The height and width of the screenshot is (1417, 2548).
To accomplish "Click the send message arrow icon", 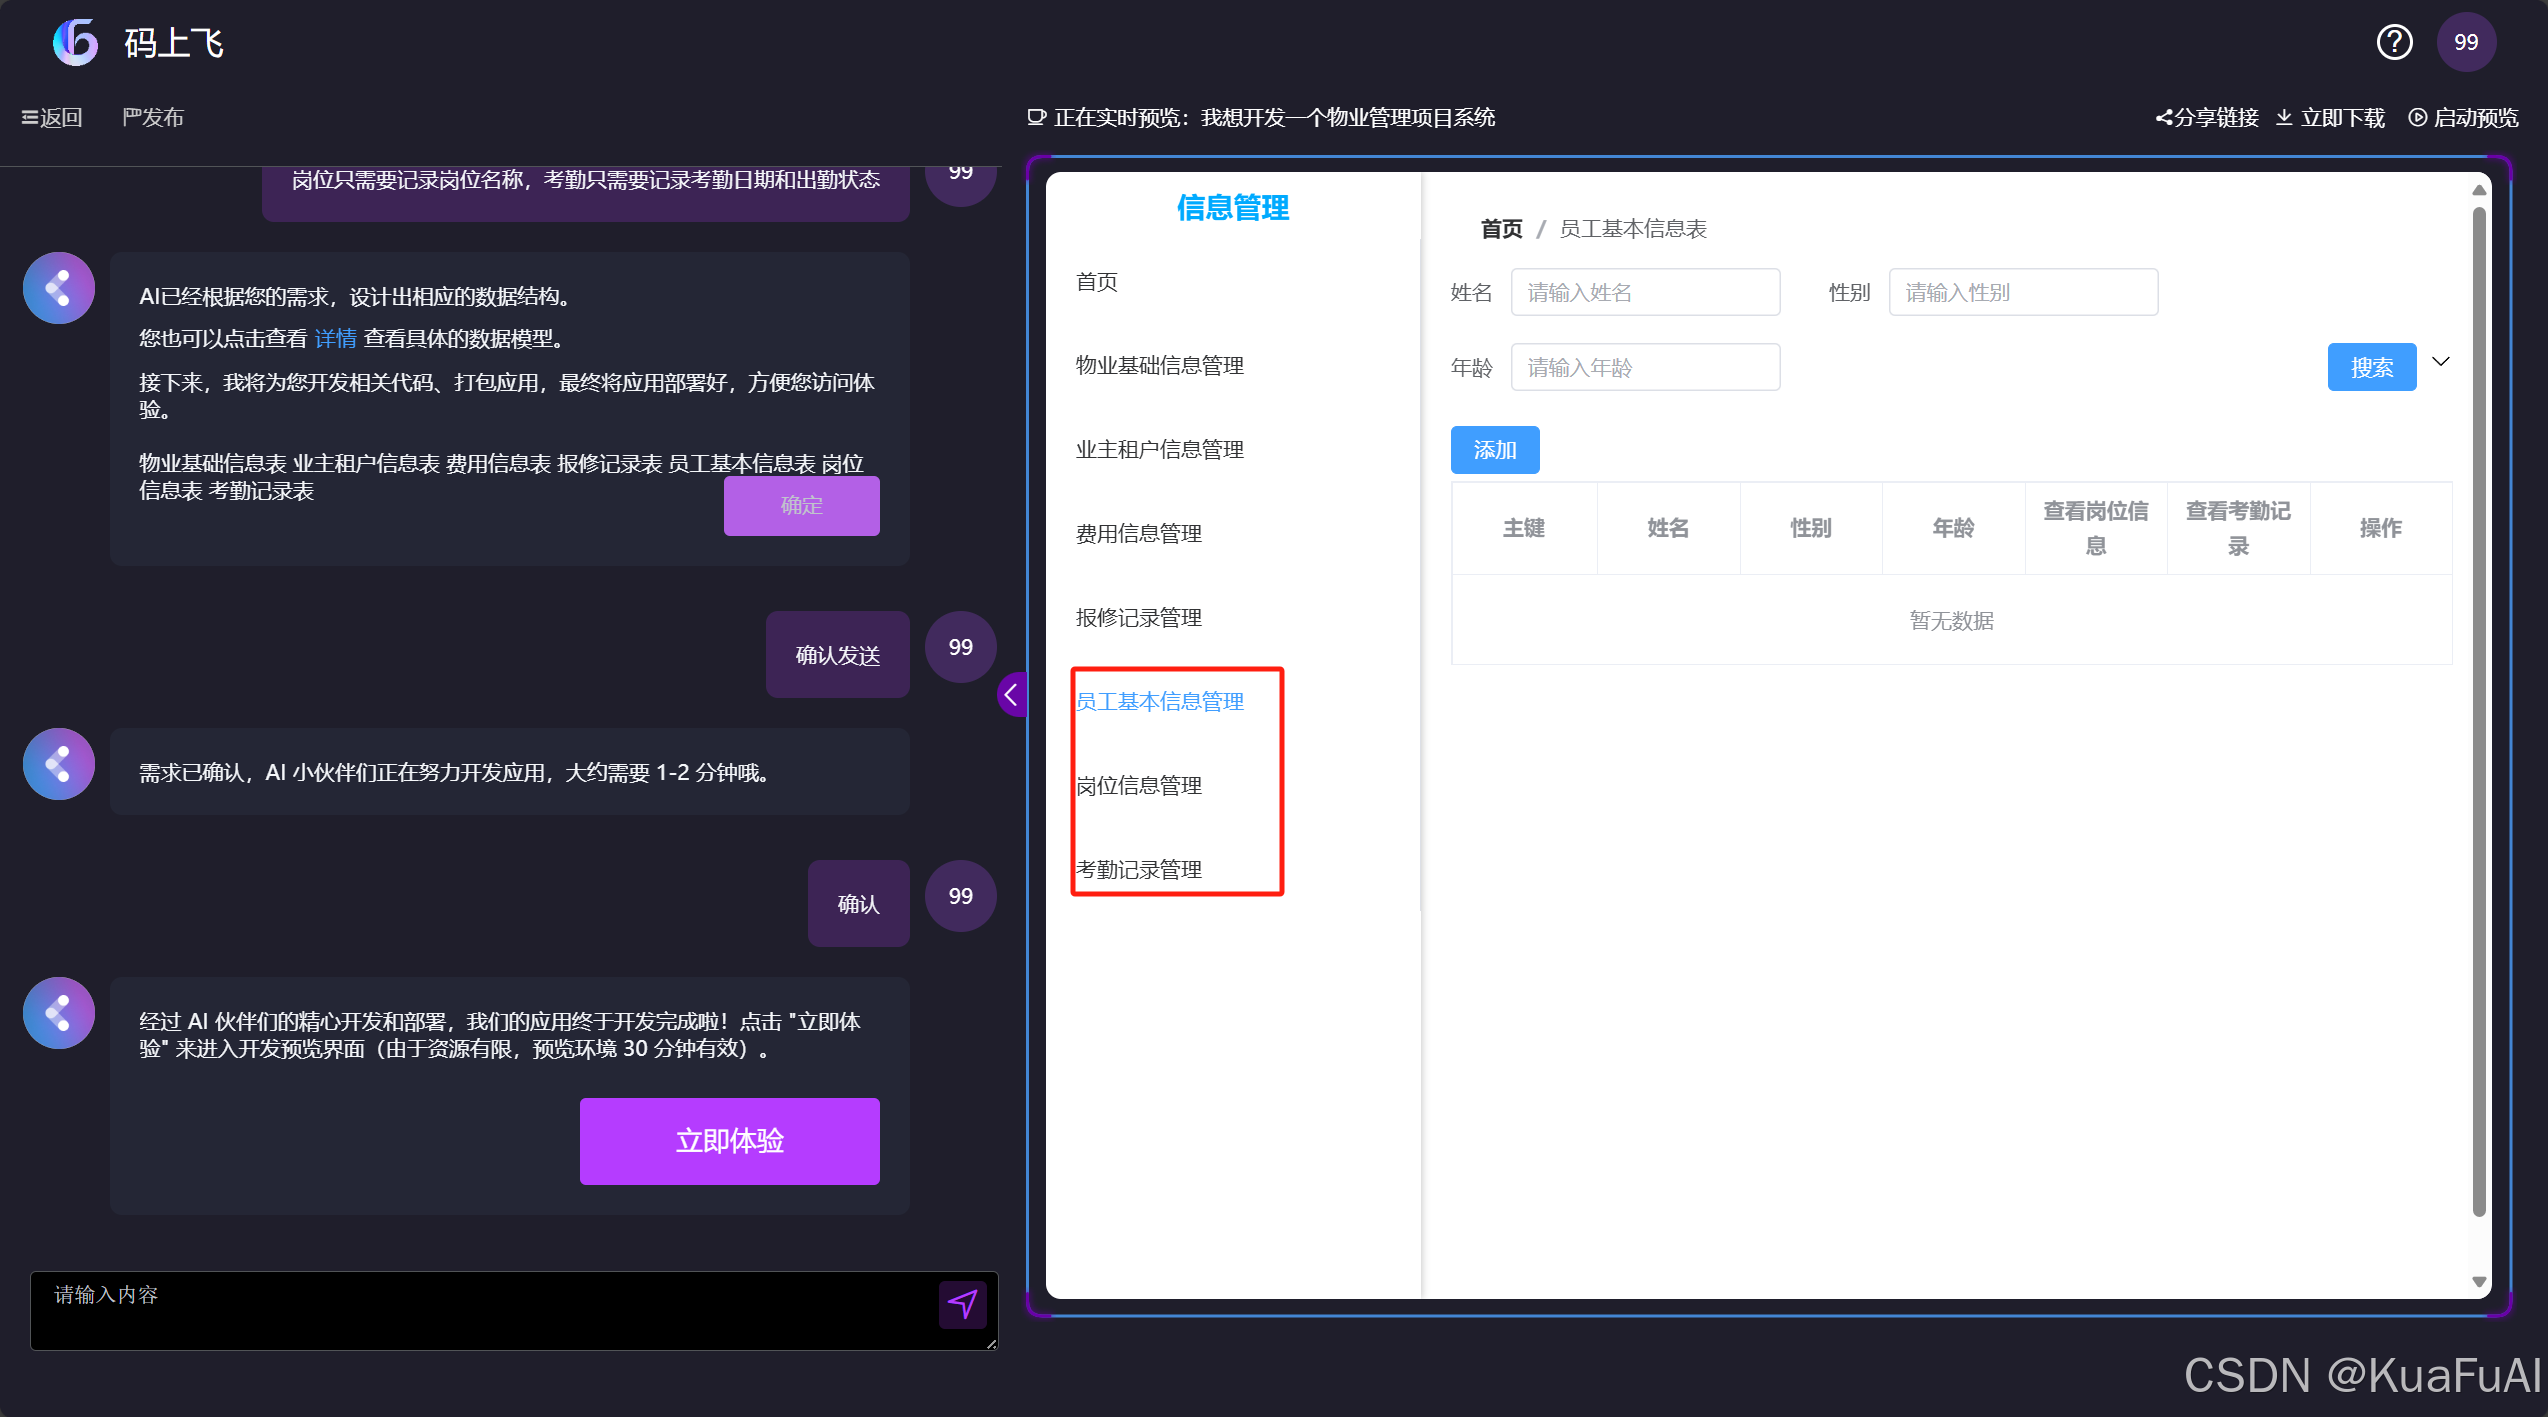I will click(962, 1304).
